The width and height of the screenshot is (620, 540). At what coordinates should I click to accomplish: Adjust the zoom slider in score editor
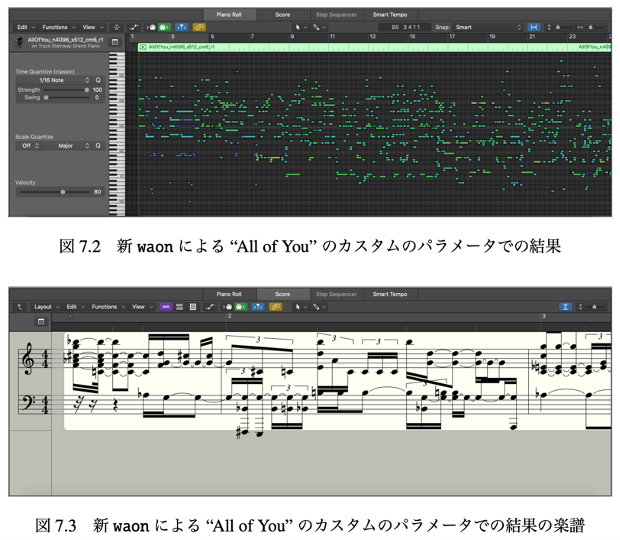point(593,307)
